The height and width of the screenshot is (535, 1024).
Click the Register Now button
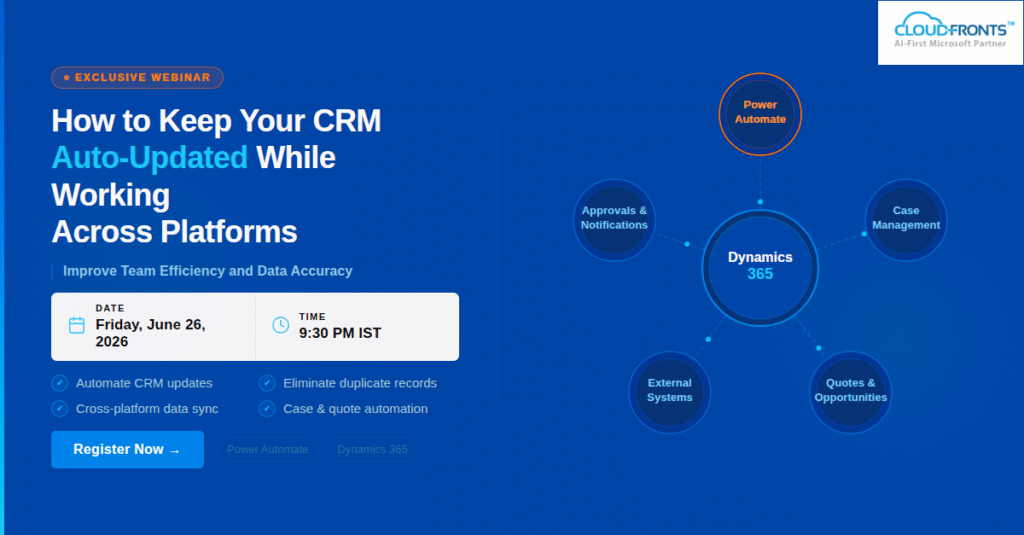pyautogui.click(x=127, y=449)
